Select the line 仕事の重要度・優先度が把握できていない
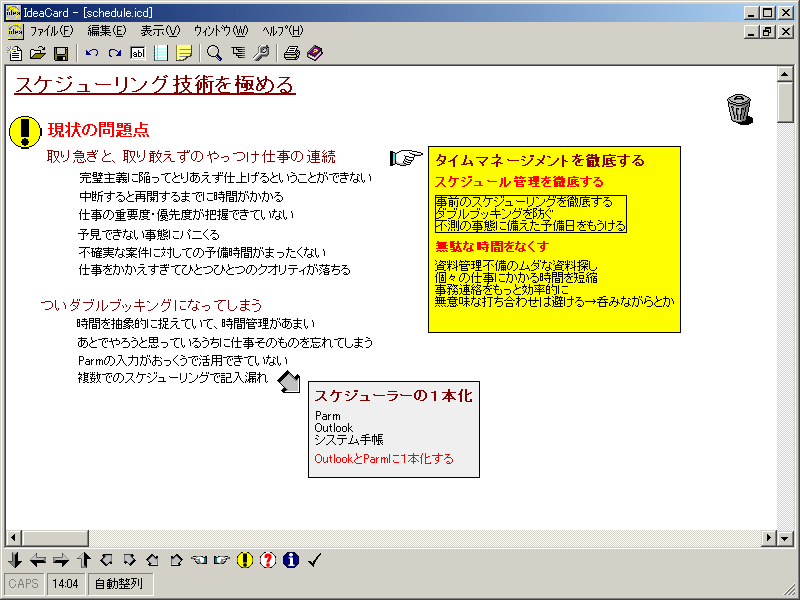This screenshot has height=600, width=800. tap(187, 215)
